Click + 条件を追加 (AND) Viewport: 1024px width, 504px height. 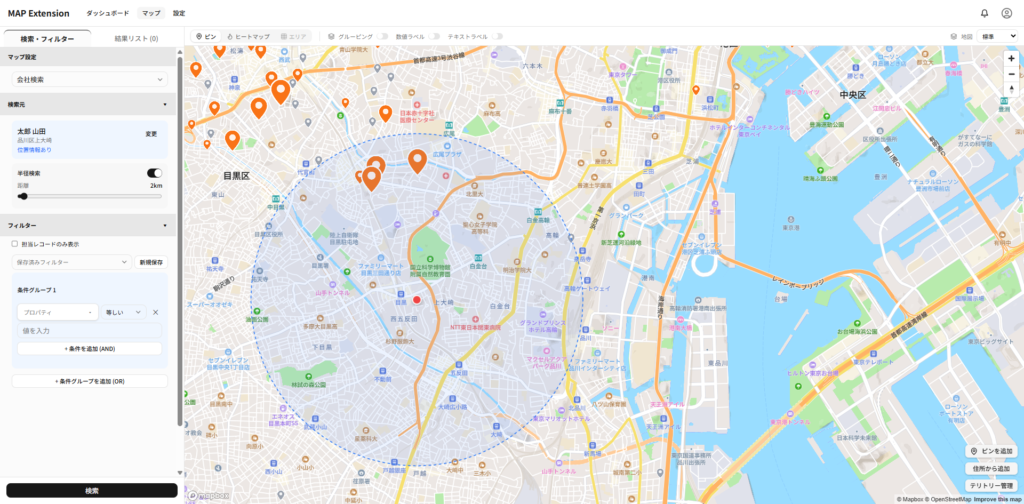[x=89, y=349]
